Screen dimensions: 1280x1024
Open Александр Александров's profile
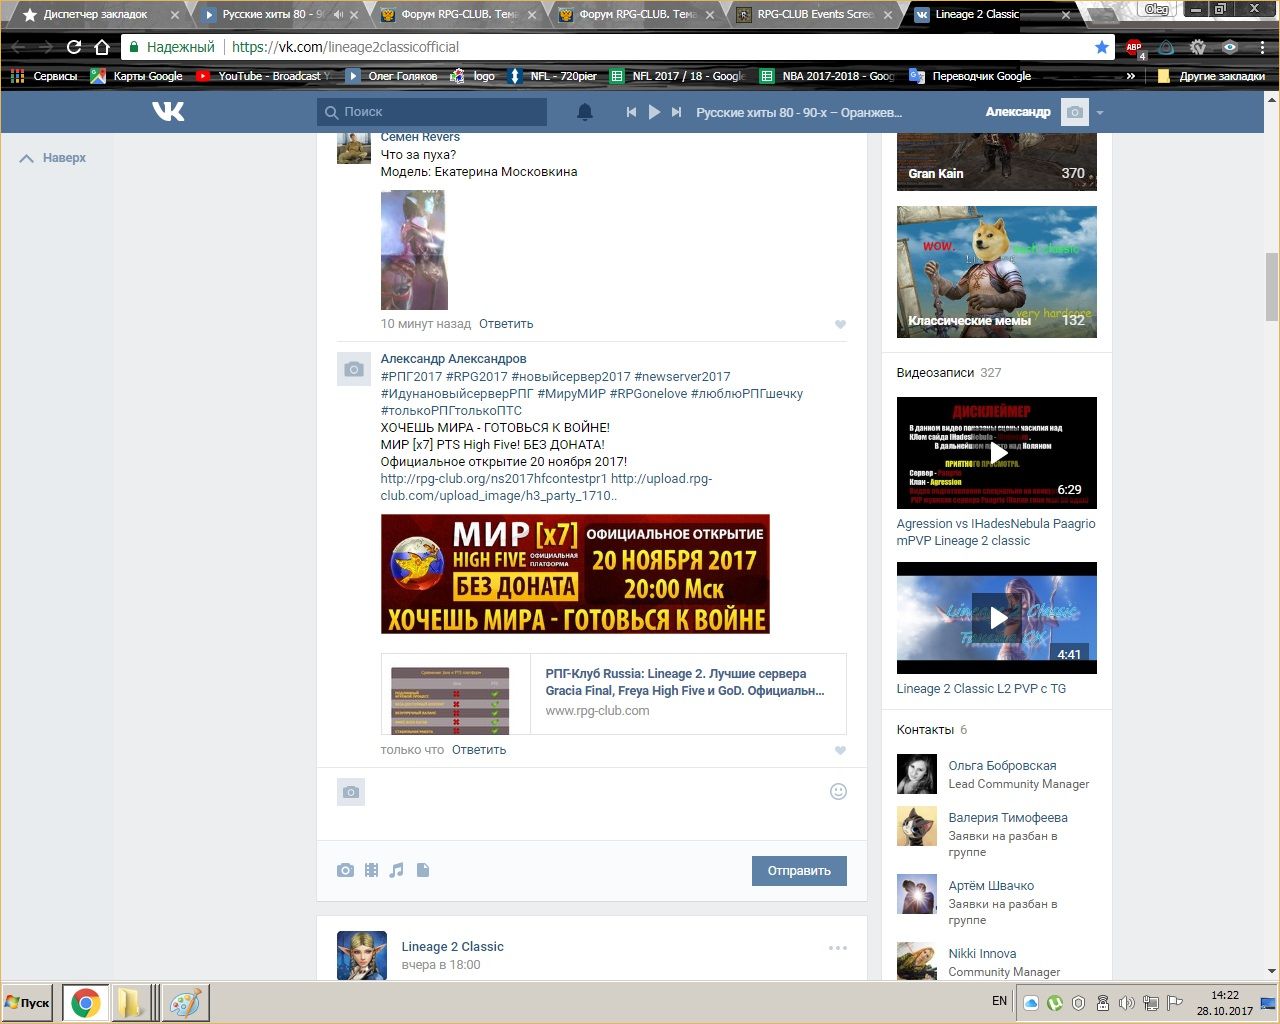[x=453, y=359]
